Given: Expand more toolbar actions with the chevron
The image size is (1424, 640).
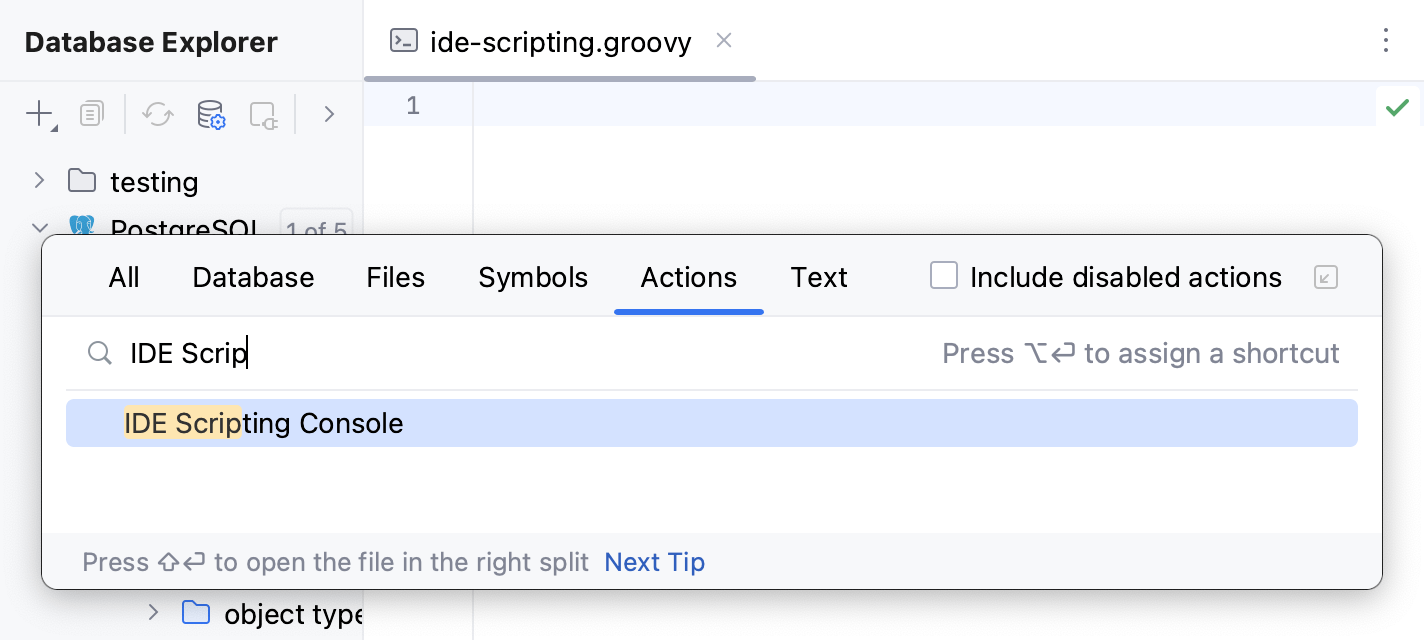Looking at the screenshot, I should (x=330, y=114).
